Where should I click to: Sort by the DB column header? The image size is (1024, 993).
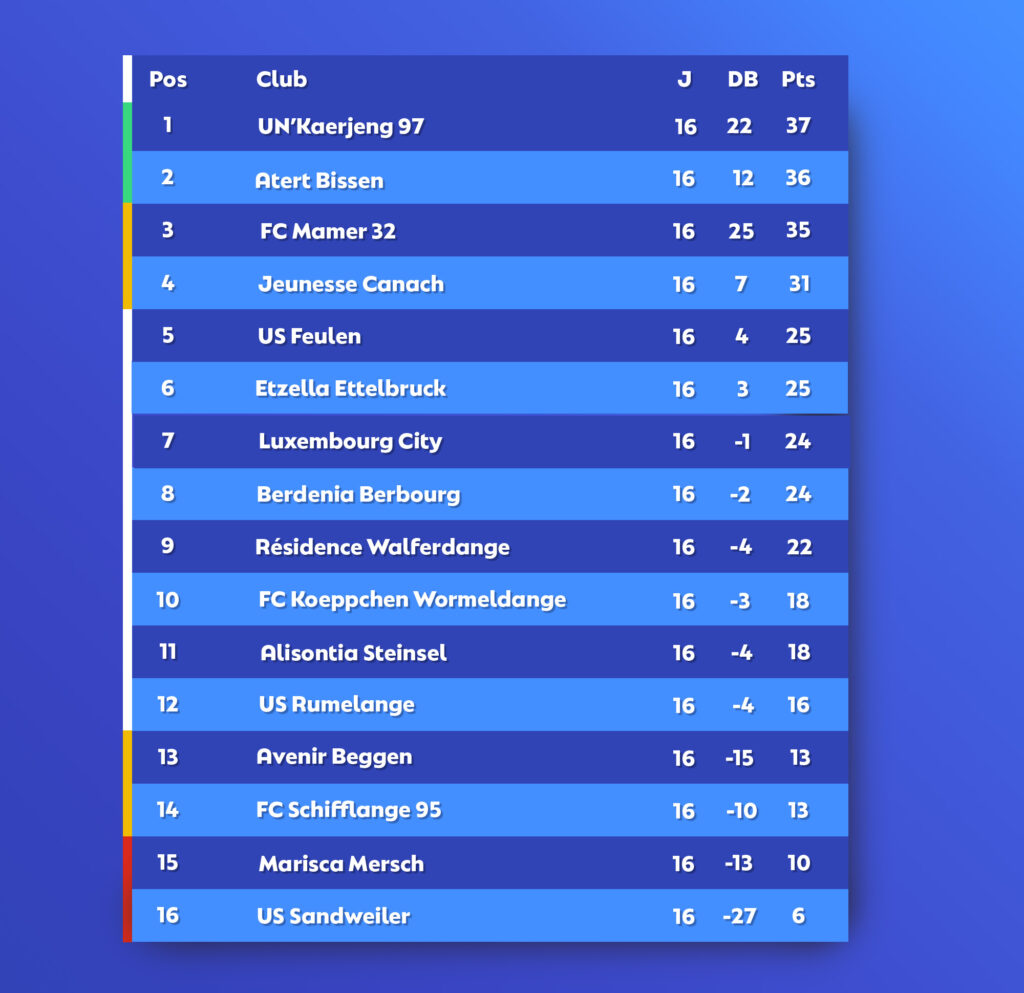point(743,79)
